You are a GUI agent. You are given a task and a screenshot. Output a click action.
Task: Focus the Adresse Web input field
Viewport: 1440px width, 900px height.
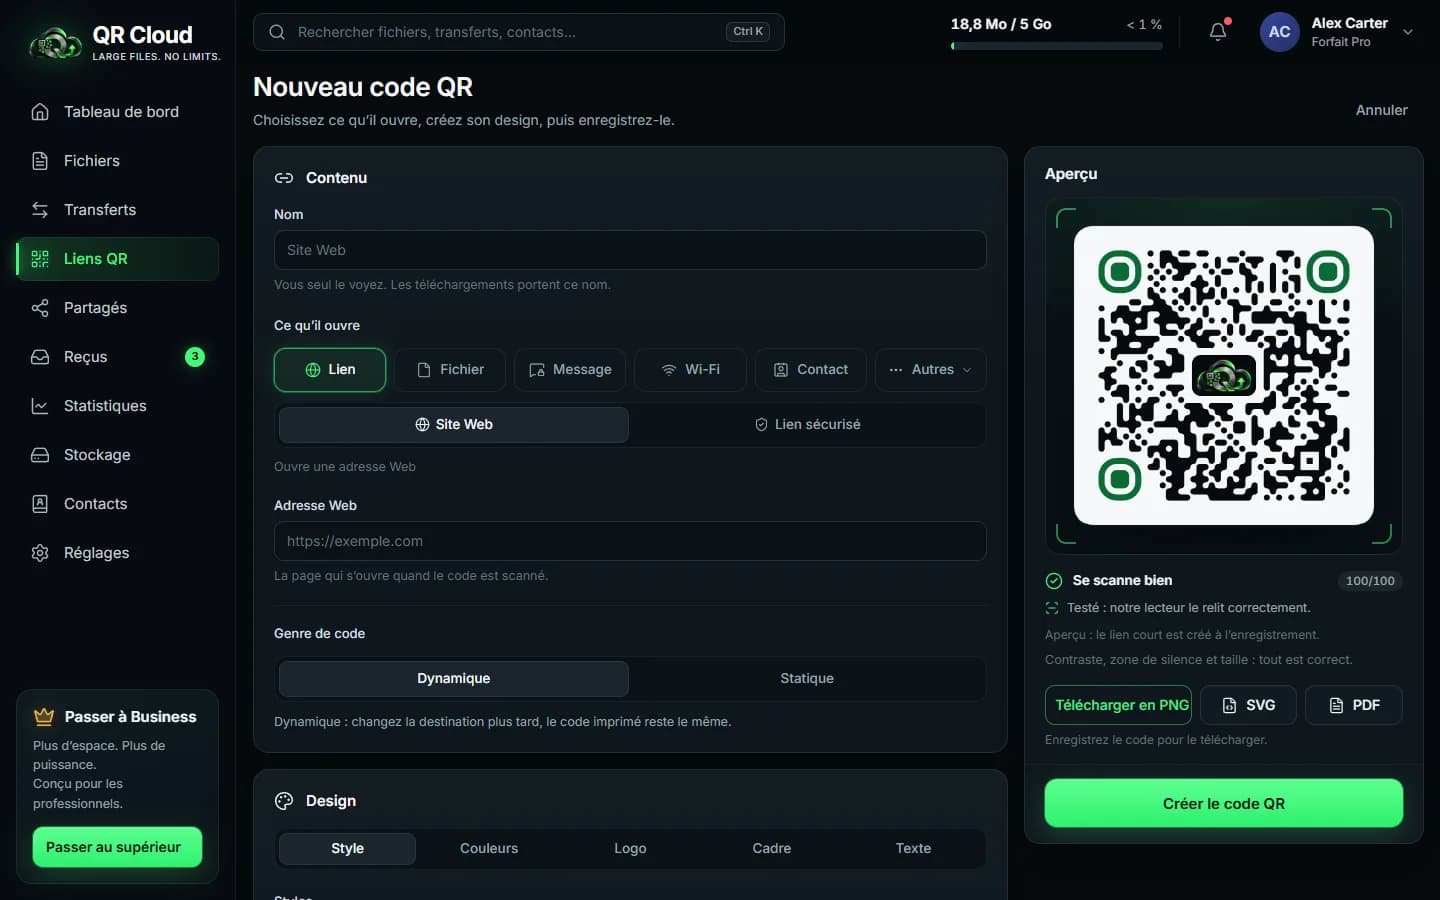(630, 541)
